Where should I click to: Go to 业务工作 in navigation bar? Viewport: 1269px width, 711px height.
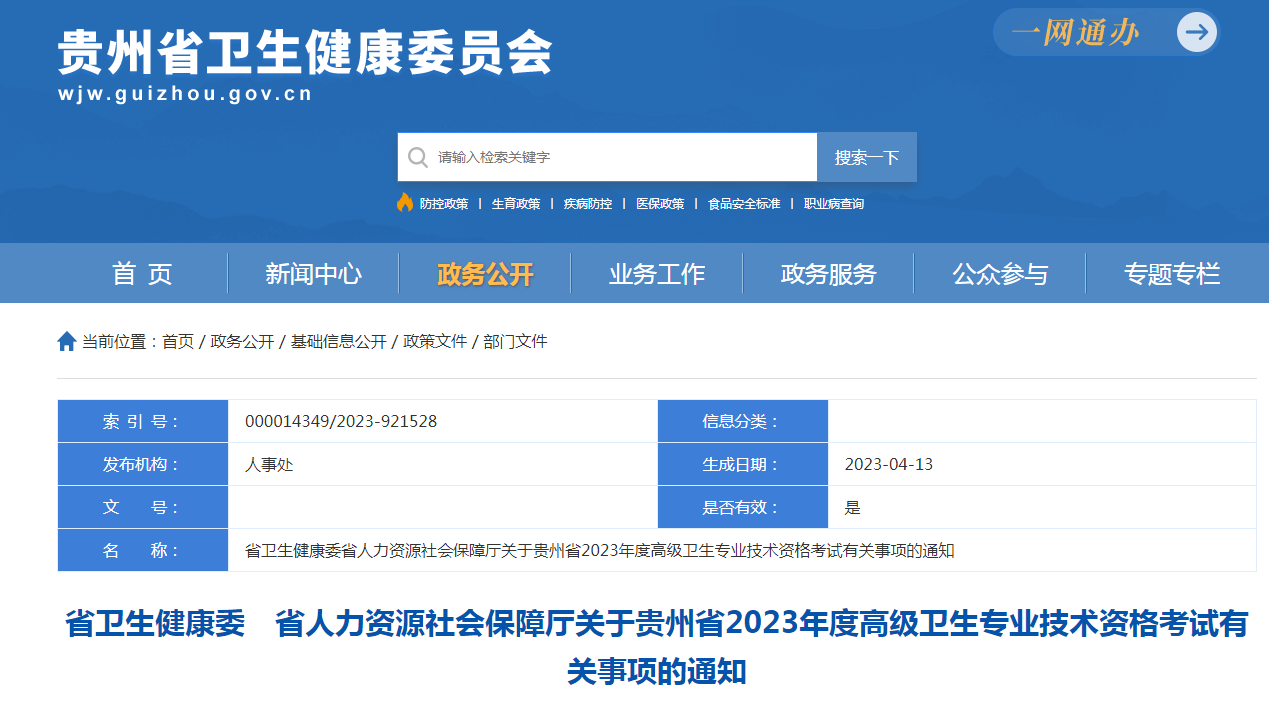tap(657, 274)
